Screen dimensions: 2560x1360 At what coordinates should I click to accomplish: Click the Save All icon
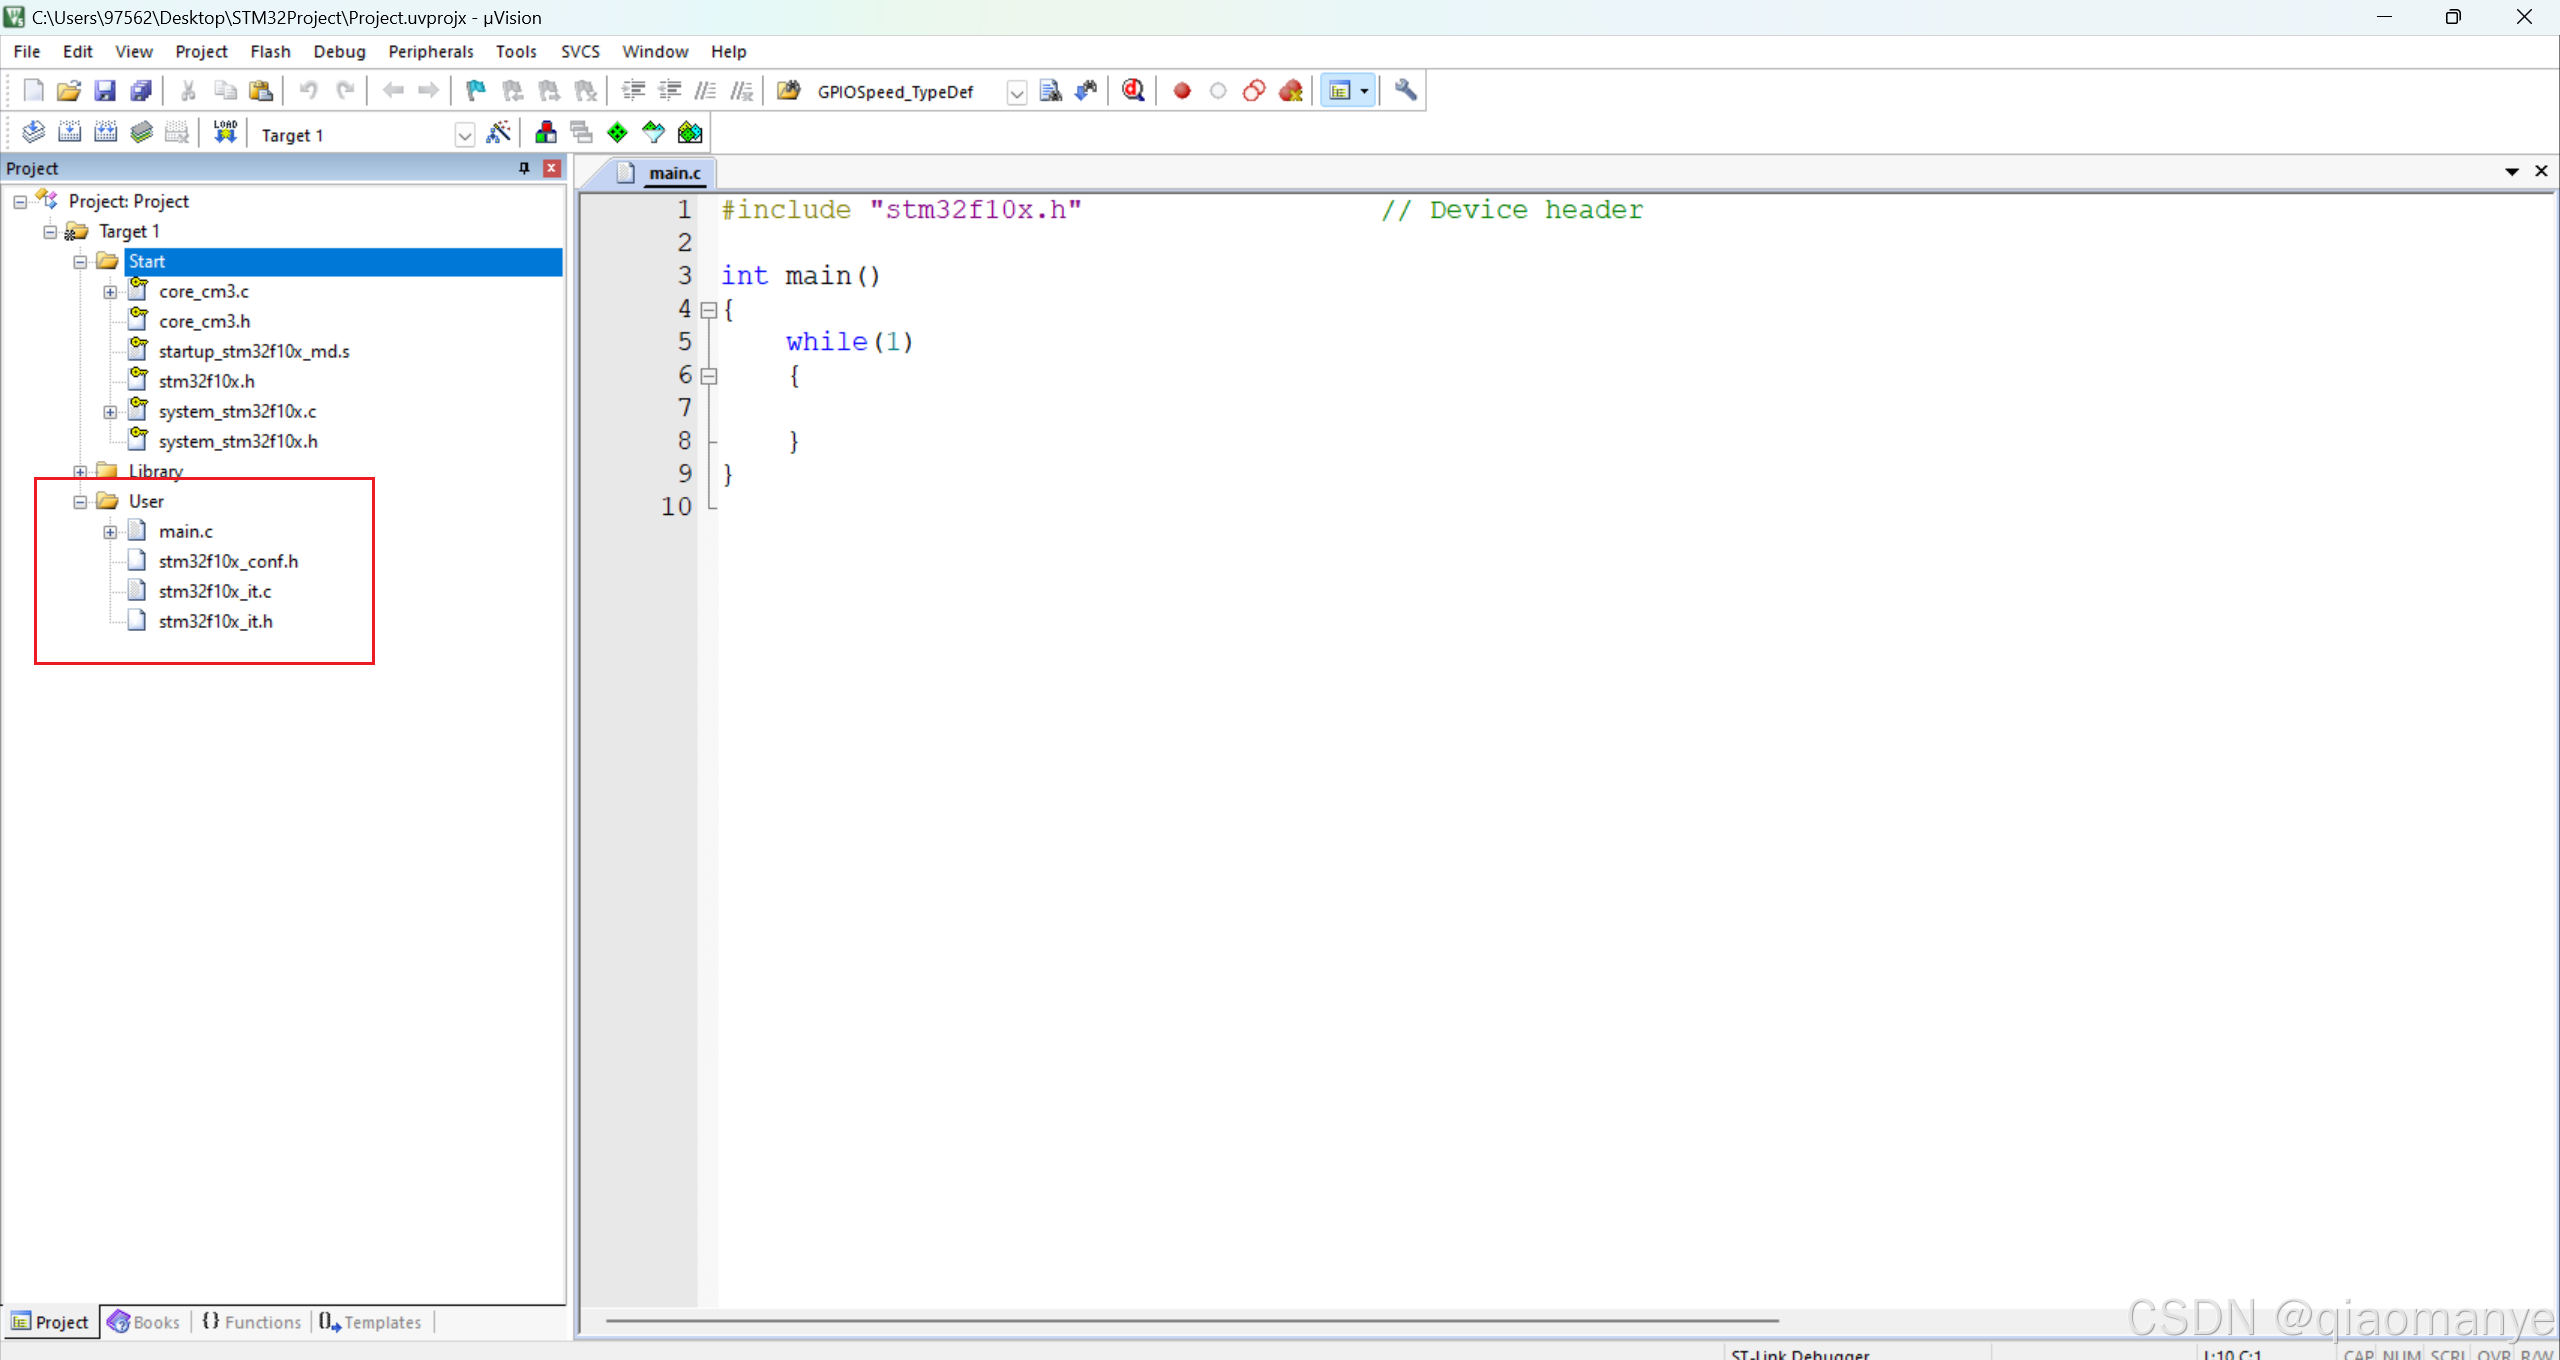pos(141,91)
